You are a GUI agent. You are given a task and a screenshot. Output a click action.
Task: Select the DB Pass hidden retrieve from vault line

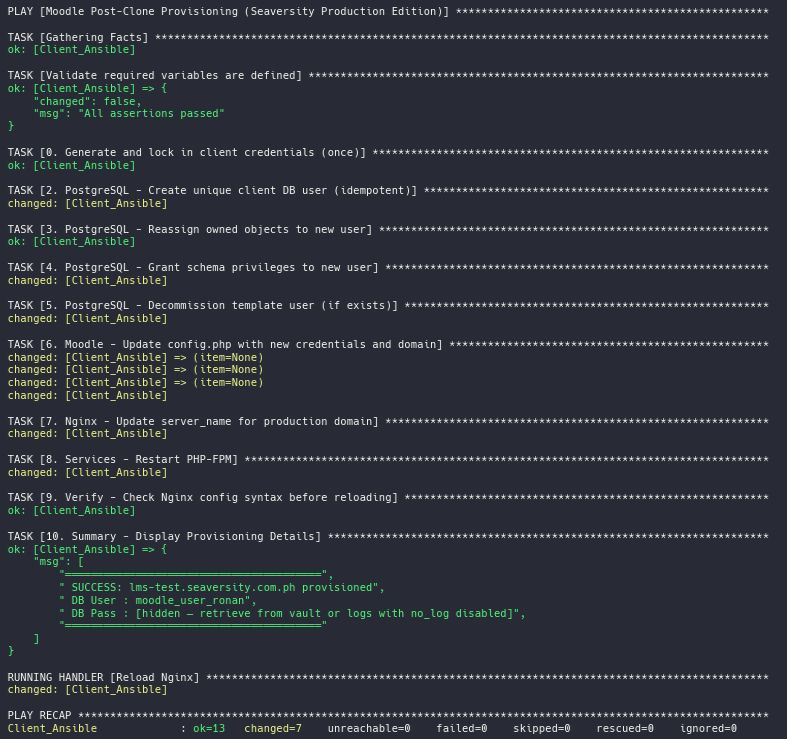pos(292,613)
